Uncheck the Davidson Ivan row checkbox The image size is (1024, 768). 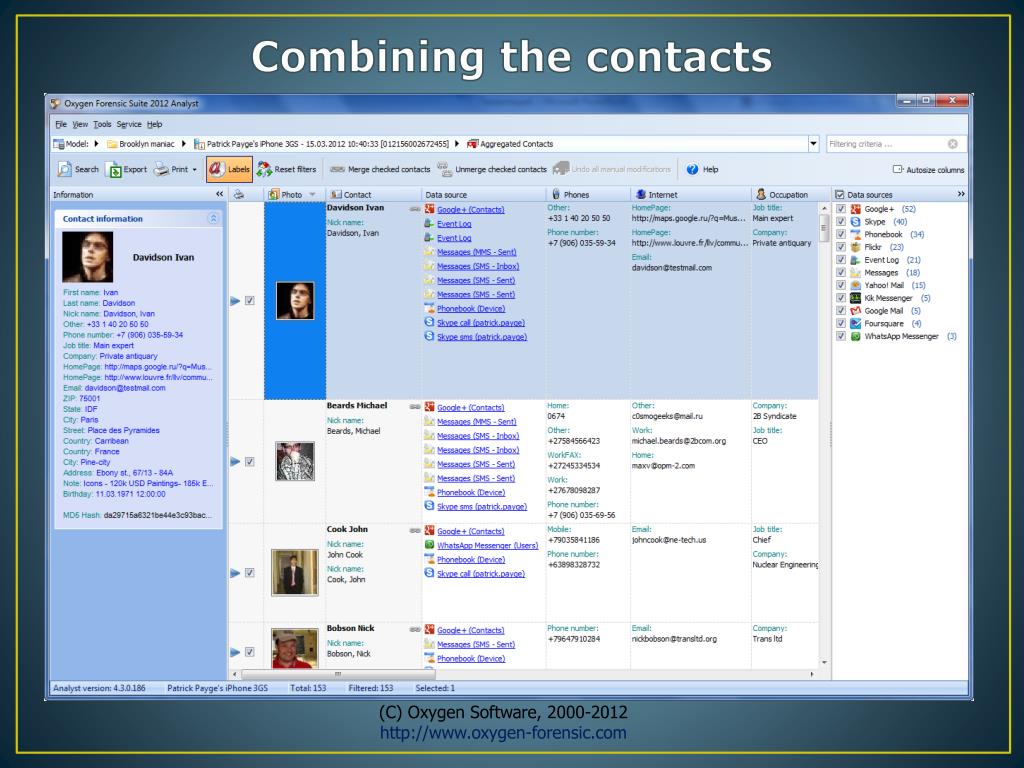pos(249,300)
